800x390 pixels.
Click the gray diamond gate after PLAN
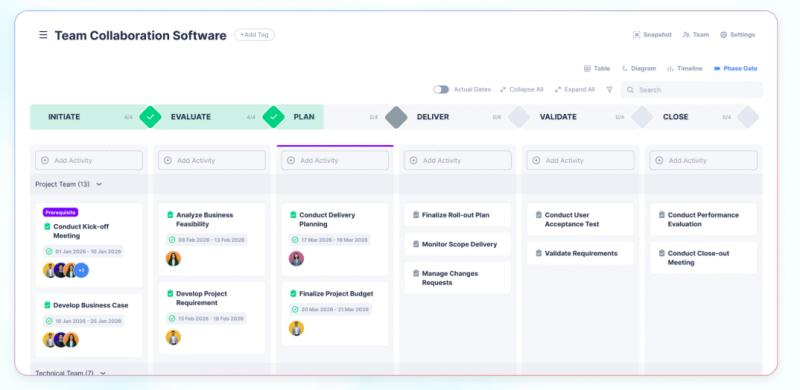point(396,117)
